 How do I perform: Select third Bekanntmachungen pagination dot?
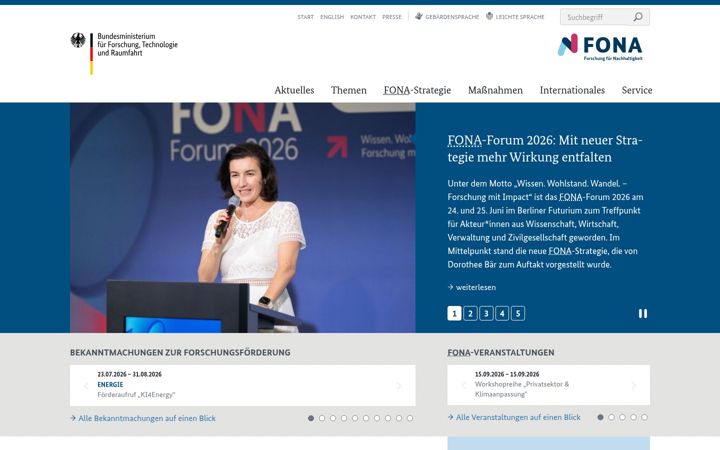pyautogui.click(x=333, y=418)
